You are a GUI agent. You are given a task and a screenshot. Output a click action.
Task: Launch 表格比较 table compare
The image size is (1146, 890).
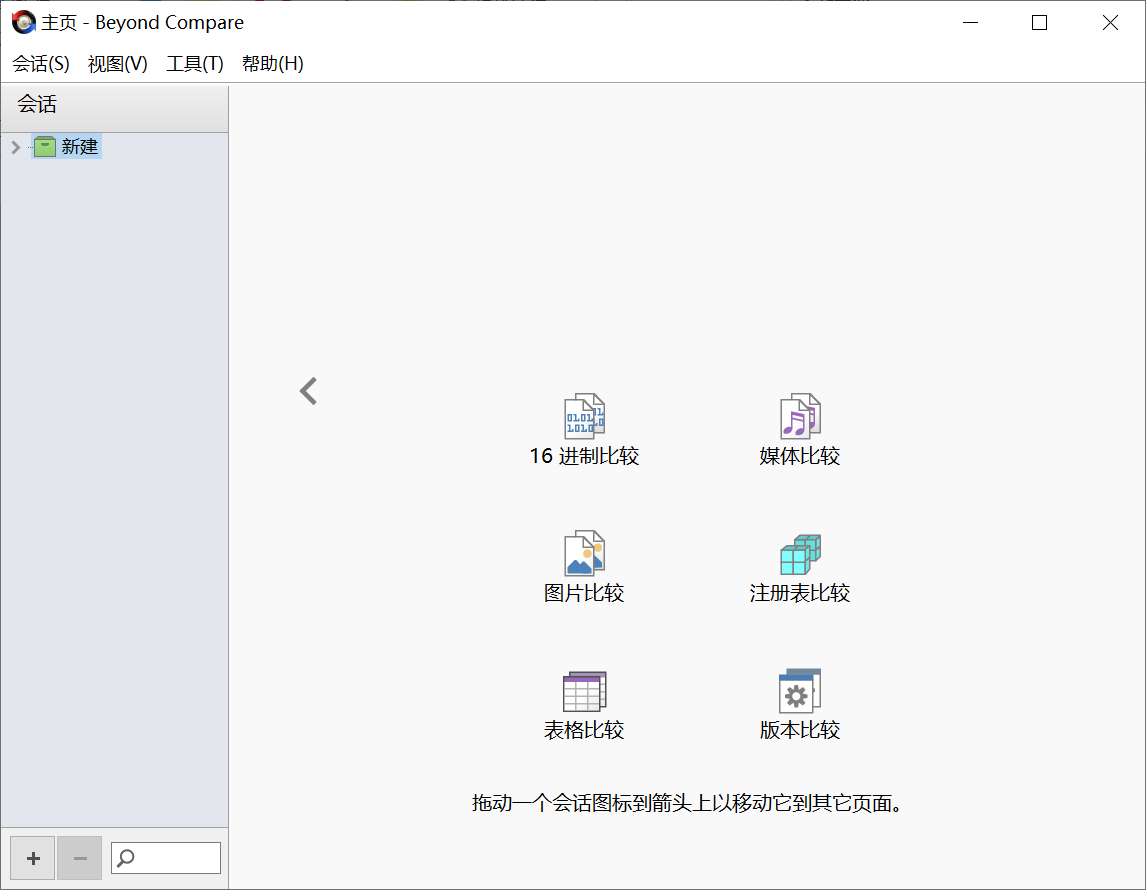click(x=584, y=691)
